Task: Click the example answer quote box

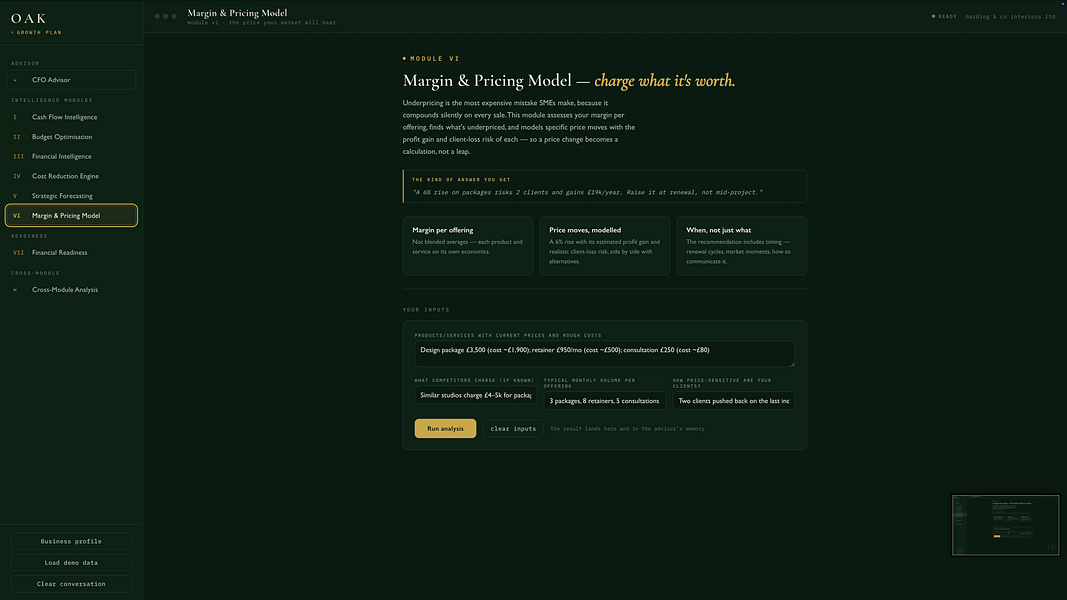Action: coord(604,186)
